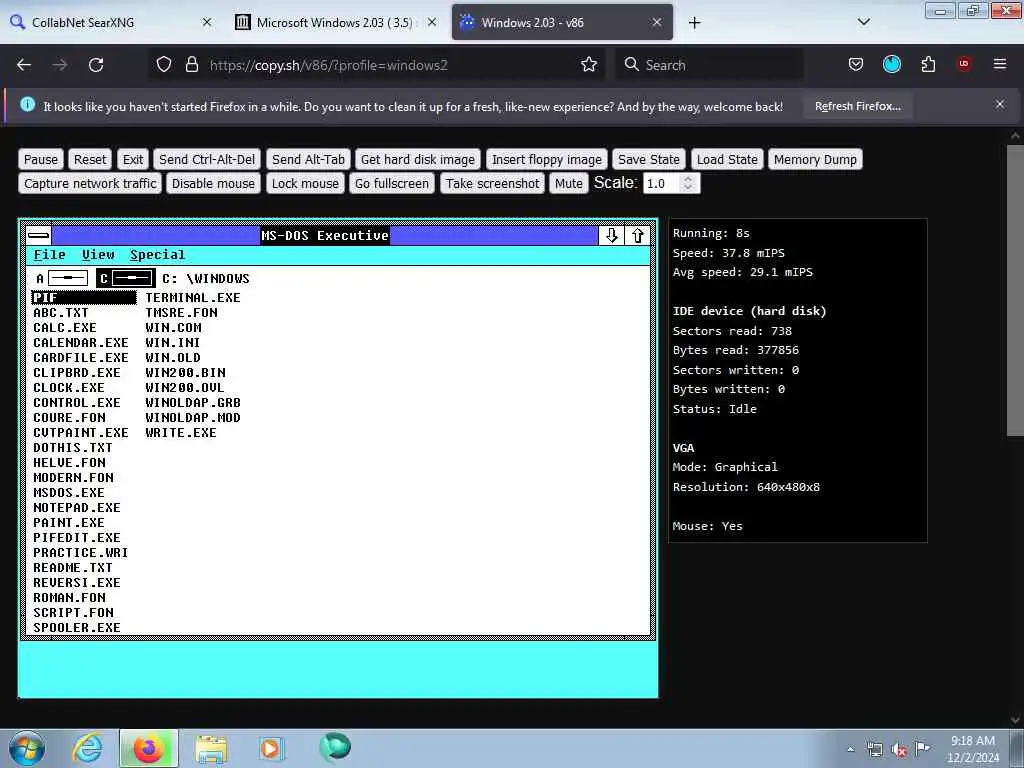Click the padlock site info icon
Viewport: 1024px width, 768px height.
(x=191, y=65)
